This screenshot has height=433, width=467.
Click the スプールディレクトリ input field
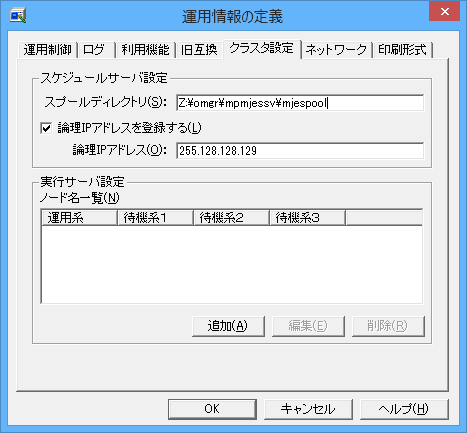[x=300, y=103]
